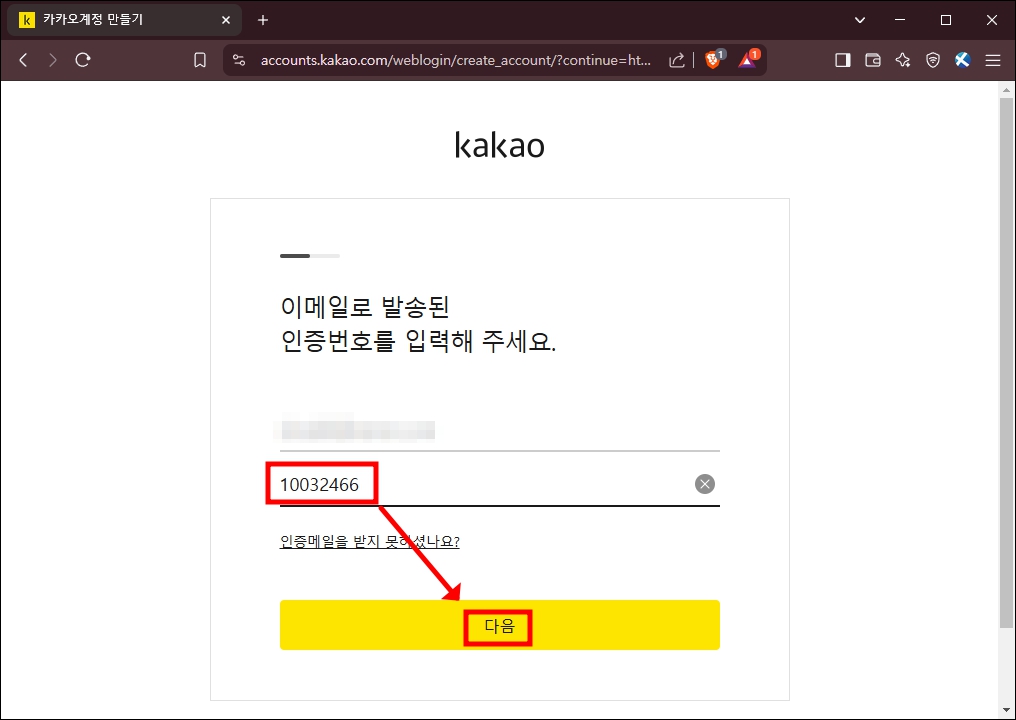The width and height of the screenshot is (1016, 720).
Task: Open the browser hamburger menu
Action: [x=993, y=60]
